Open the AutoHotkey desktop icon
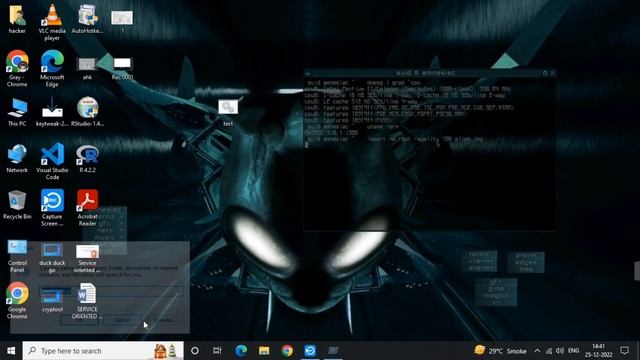 (x=87, y=19)
